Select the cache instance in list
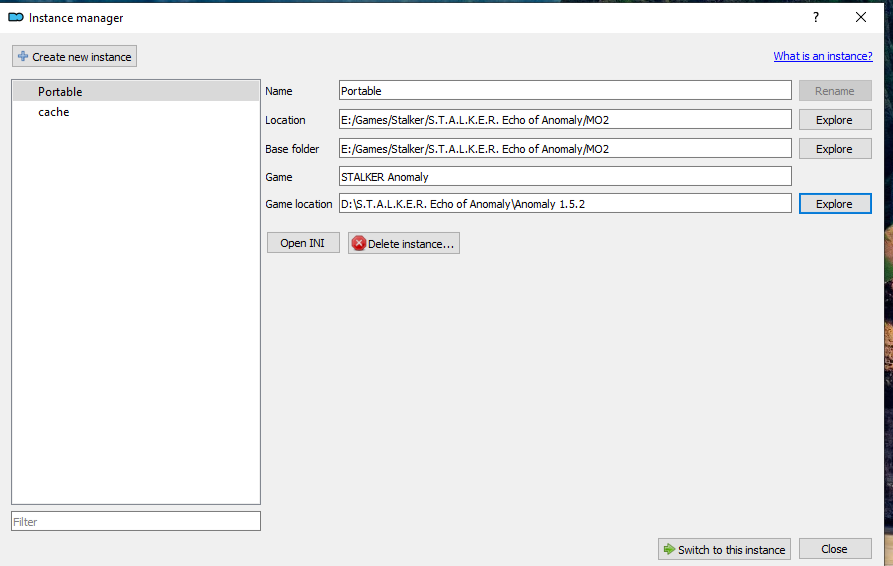The height and width of the screenshot is (566, 893). click(x=136, y=112)
